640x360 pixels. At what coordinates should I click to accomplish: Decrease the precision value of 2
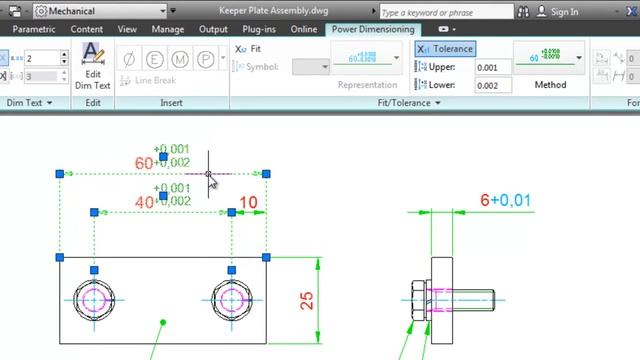pos(64,62)
